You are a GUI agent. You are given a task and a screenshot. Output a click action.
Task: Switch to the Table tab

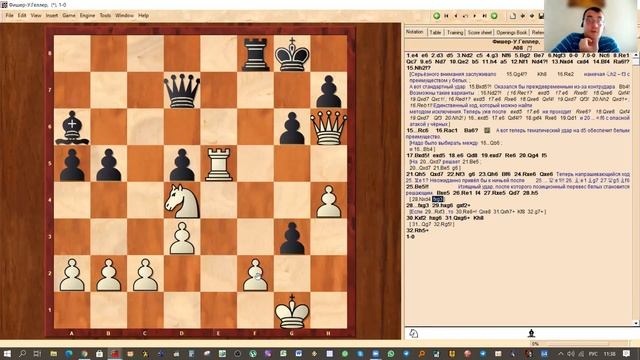point(436,32)
